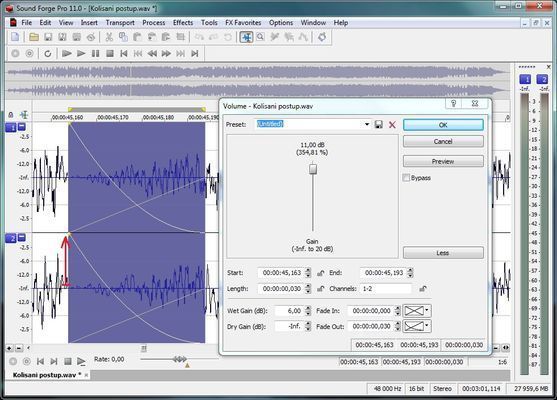
Task: Click the Cut scissors icon
Action: pyautogui.click(x=109, y=37)
